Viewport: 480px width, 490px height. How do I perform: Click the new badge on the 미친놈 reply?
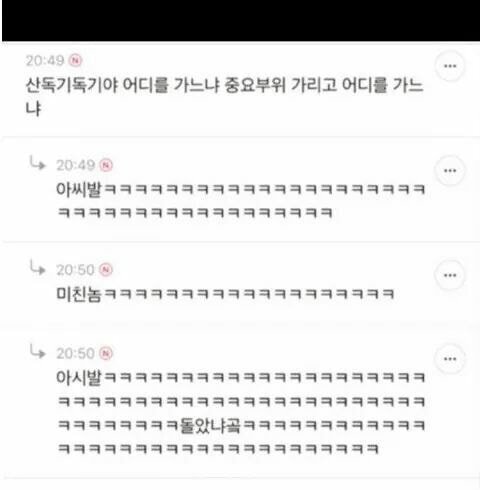106,270
